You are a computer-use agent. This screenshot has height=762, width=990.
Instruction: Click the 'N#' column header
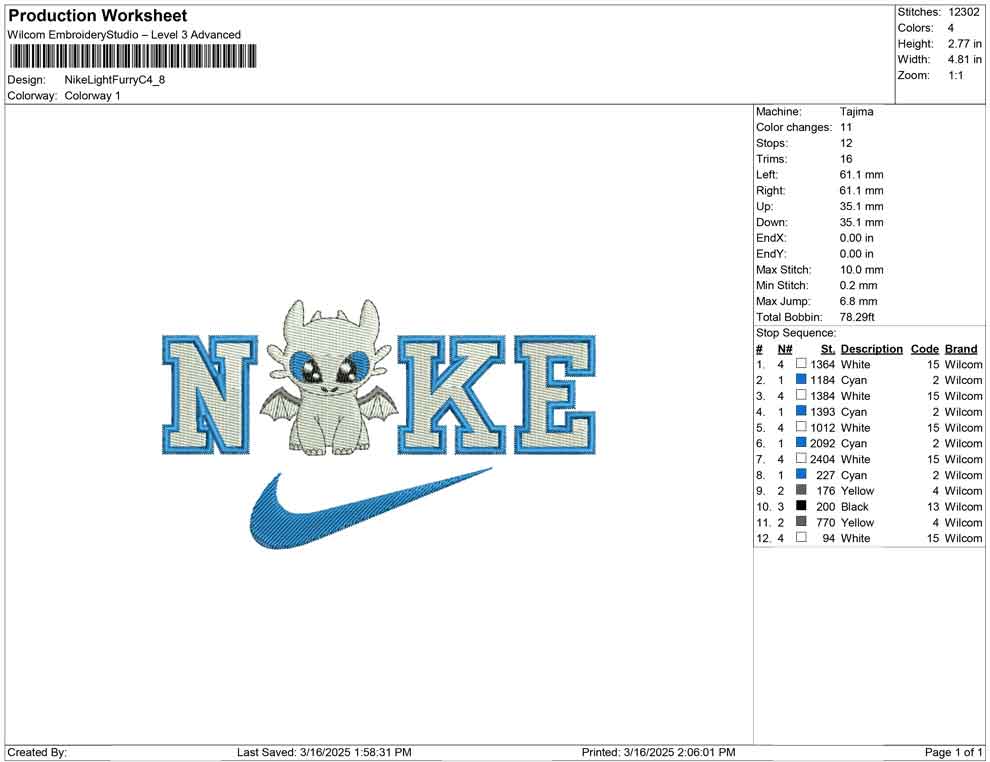point(785,349)
